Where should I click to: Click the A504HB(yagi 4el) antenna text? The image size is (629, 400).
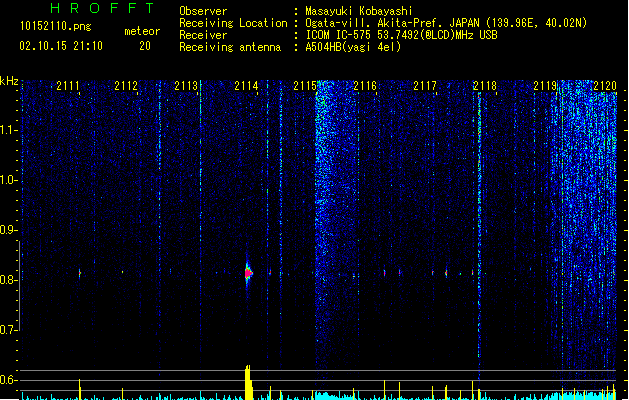coord(353,47)
